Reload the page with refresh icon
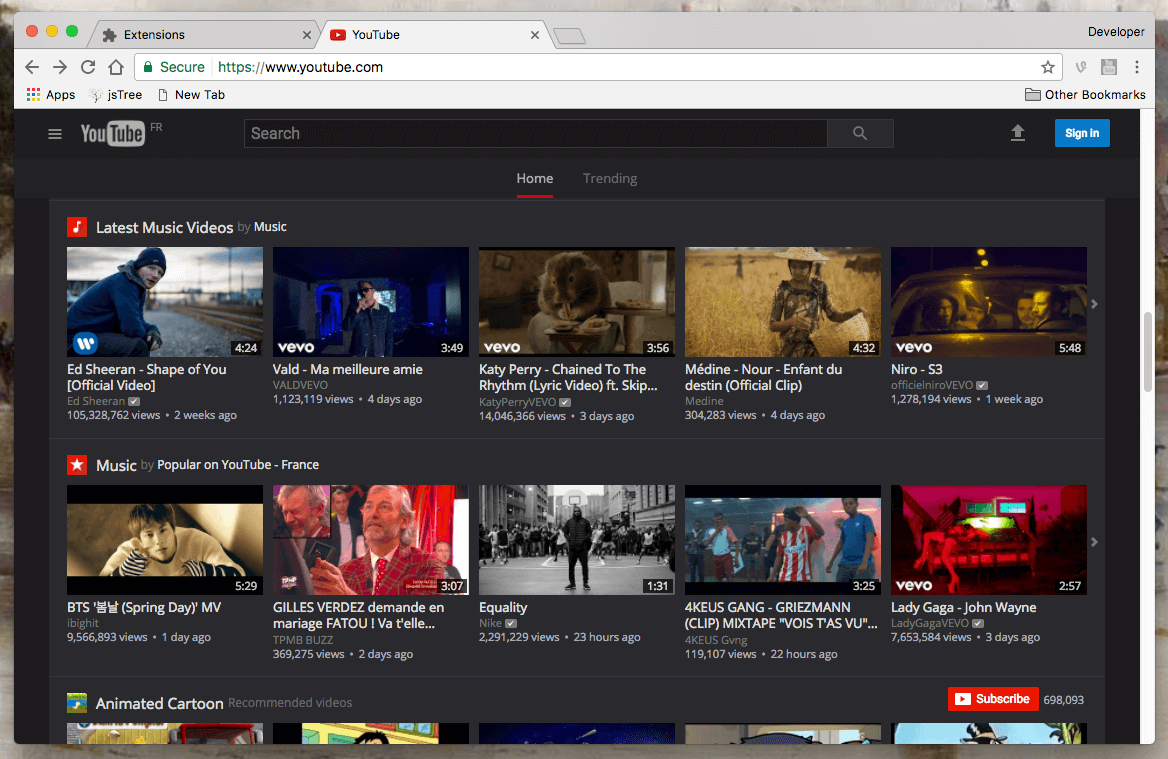The height and width of the screenshot is (759, 1168). (x=88, y=67)
